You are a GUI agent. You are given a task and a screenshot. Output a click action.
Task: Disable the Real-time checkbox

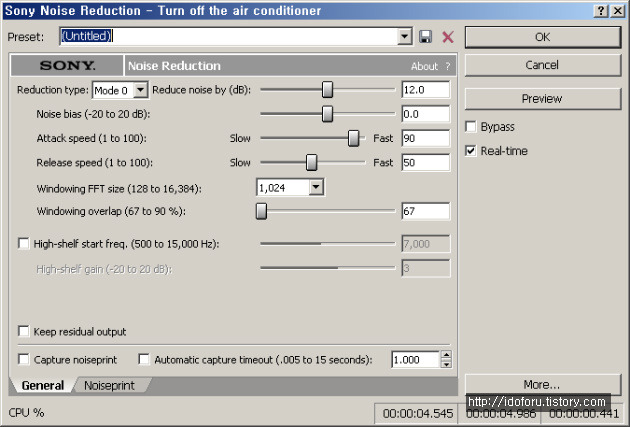(470, 151)
